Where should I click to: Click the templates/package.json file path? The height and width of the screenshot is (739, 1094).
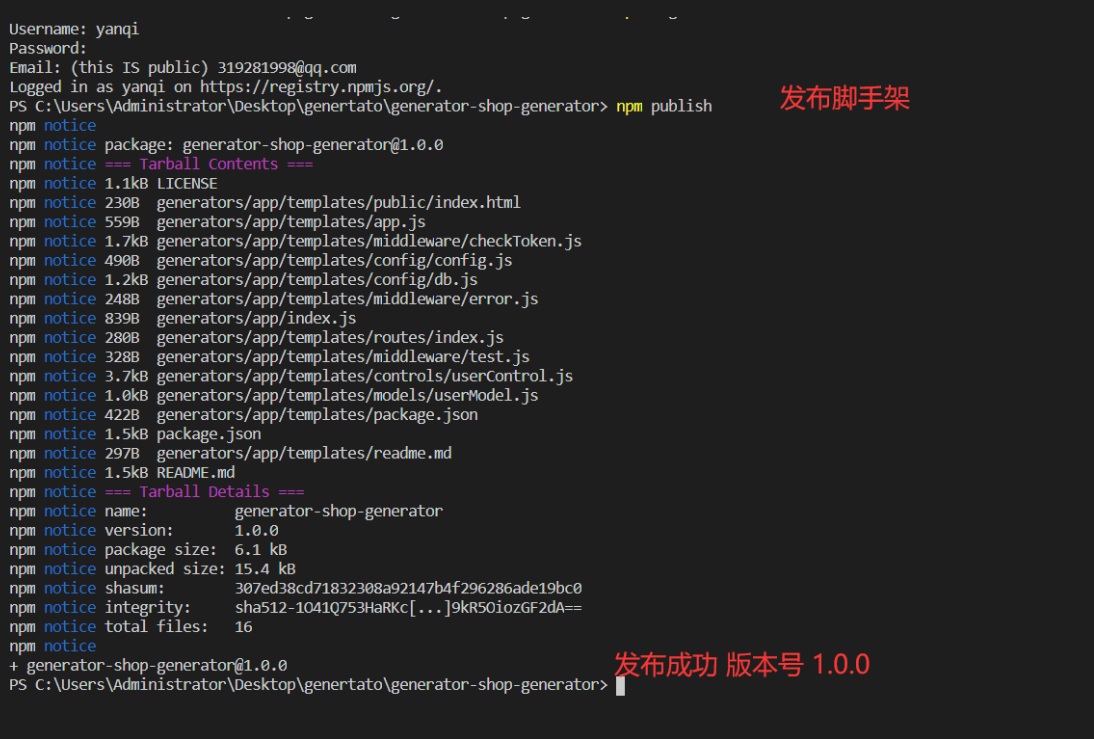pyautogui.click(x=317, y=415)
